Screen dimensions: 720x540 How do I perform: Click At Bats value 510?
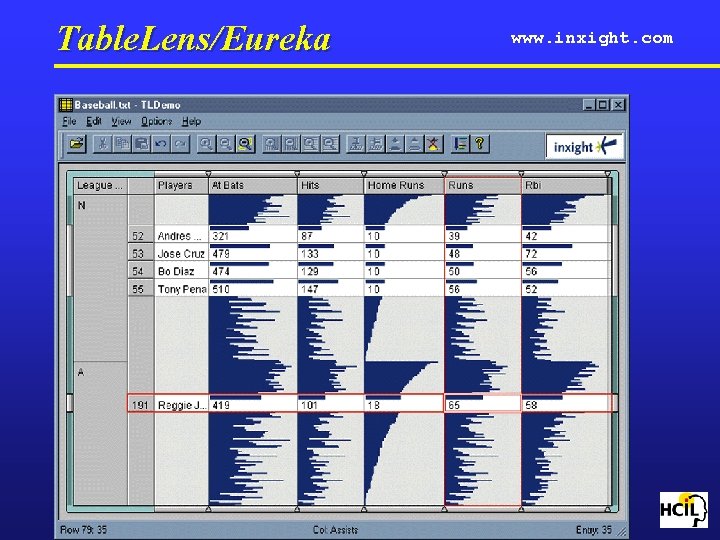(x=221, y=289)
